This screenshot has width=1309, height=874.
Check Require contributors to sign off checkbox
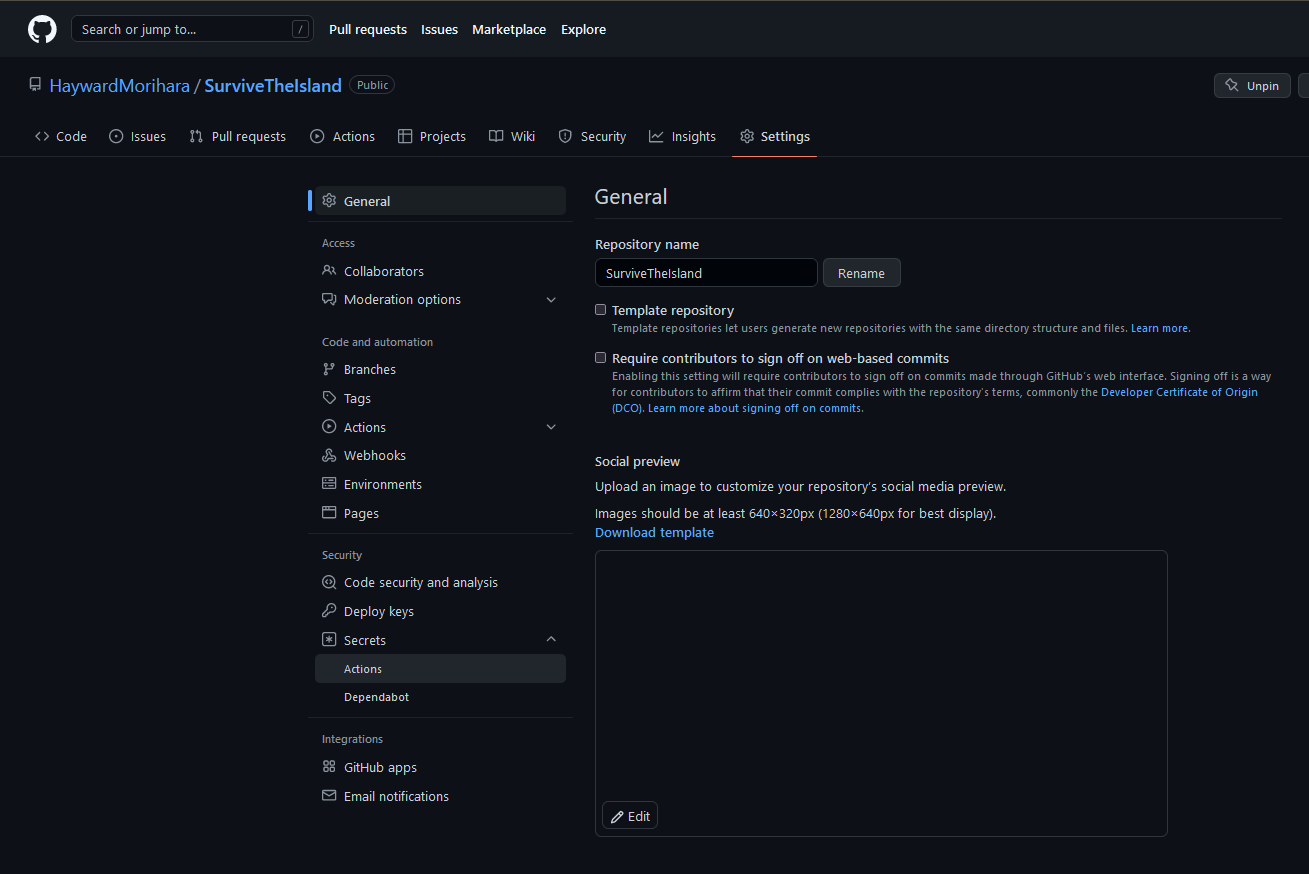601,357
